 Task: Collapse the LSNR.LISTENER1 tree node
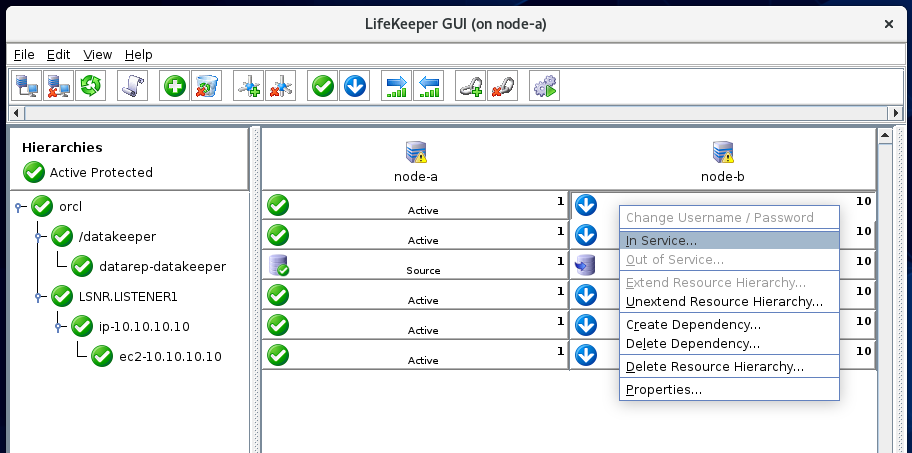coord(40,297)
